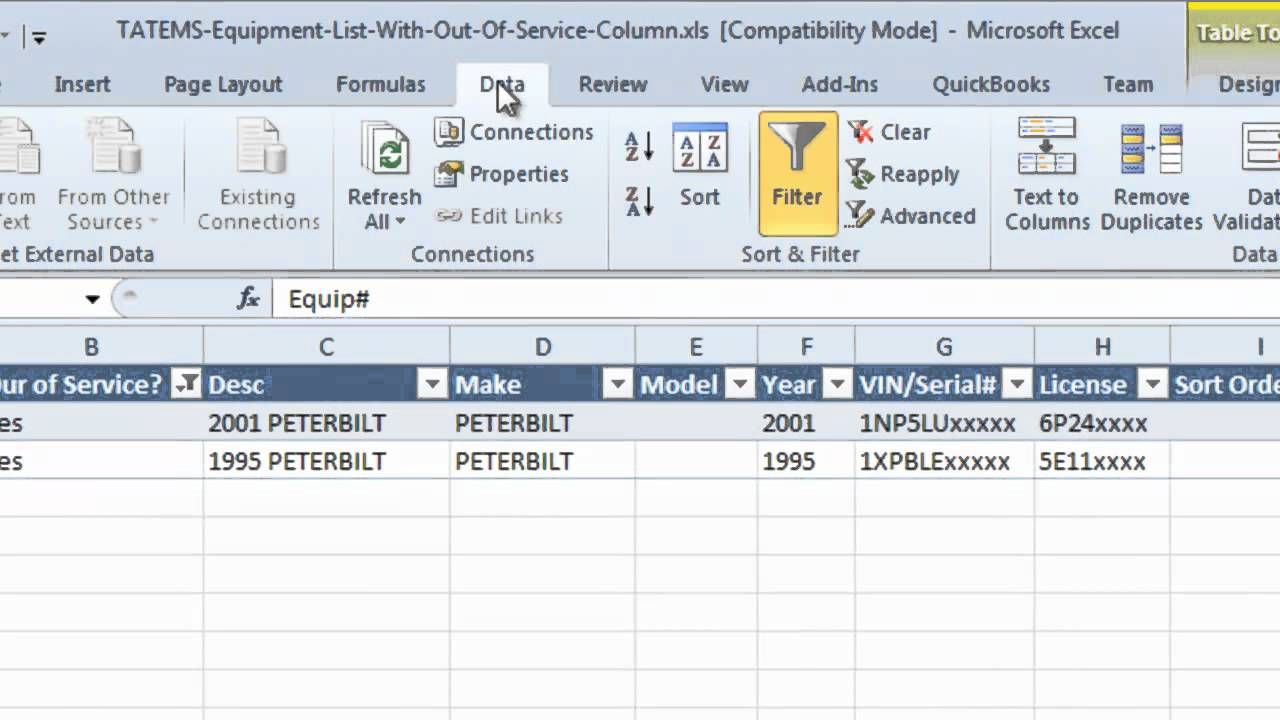1280x720 pixels.
Task: Open the Desc column filter dropdown
Action: pos(433,385)
